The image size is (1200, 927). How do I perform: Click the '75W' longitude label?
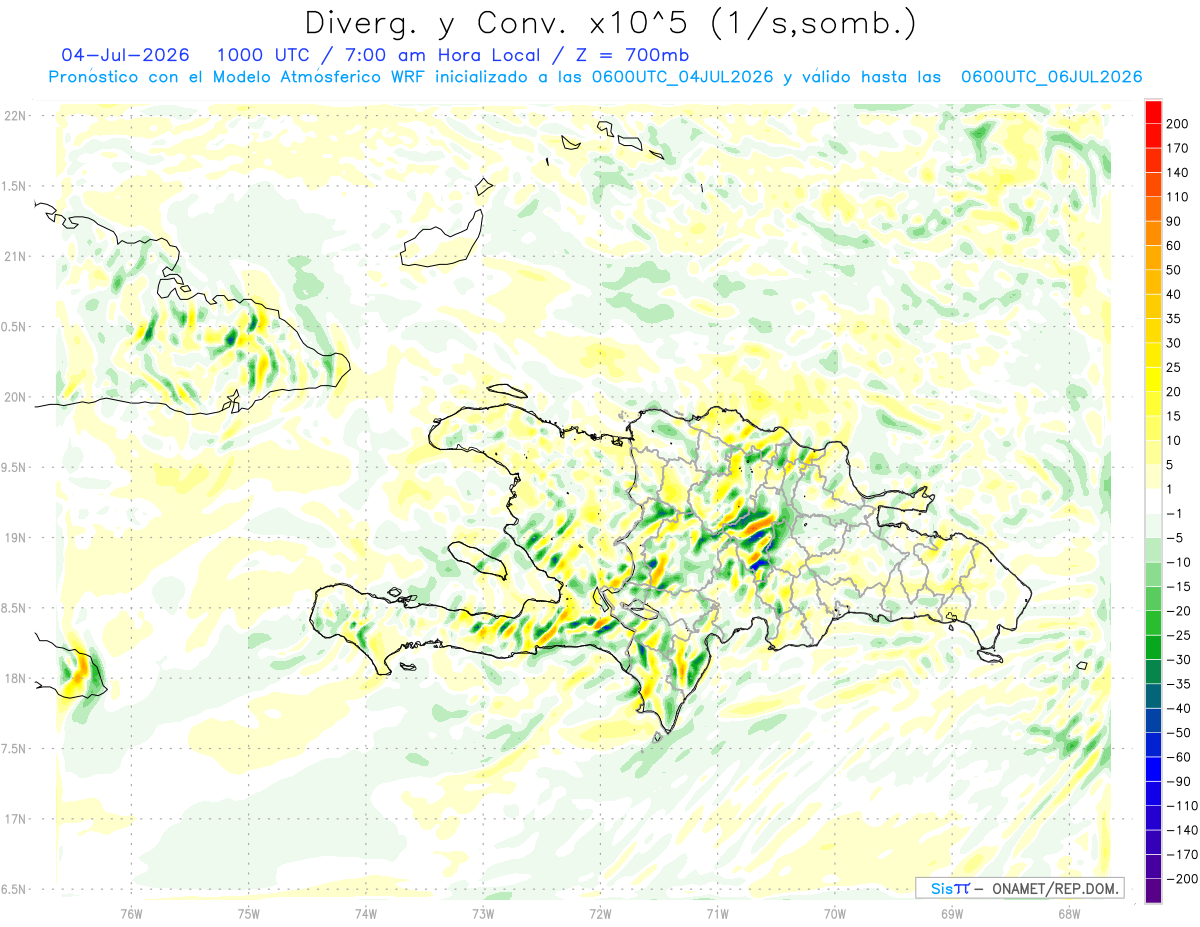248,913
